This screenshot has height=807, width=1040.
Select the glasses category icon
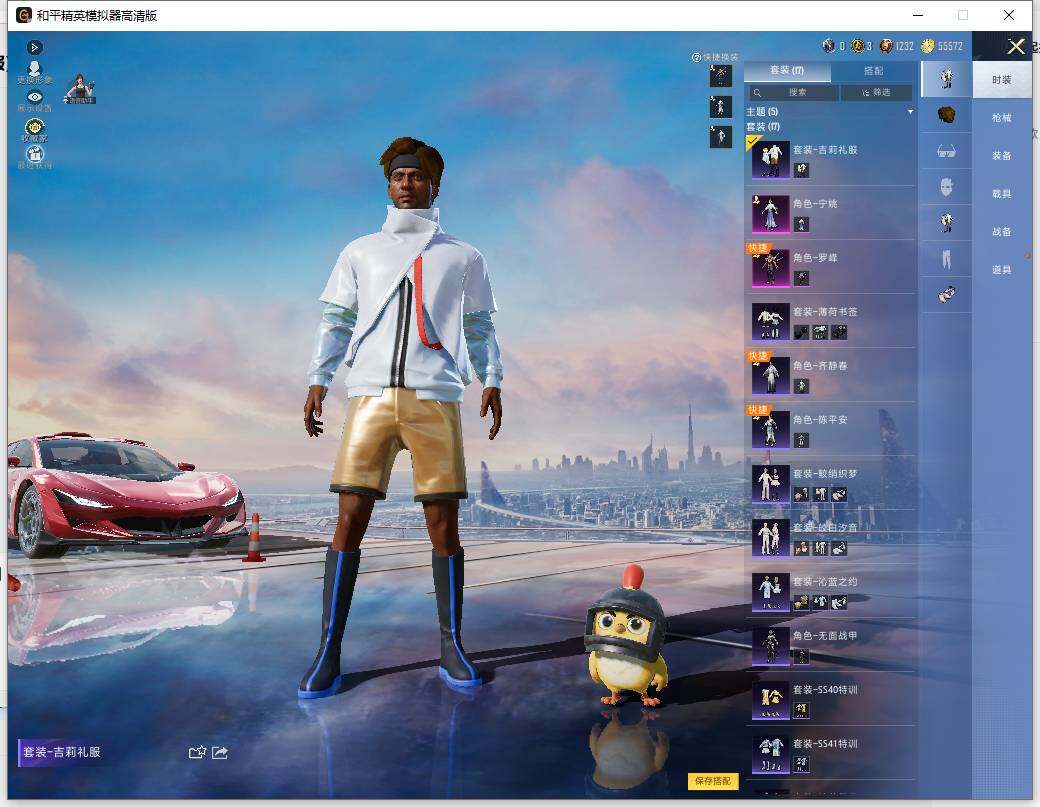(946, 152)
